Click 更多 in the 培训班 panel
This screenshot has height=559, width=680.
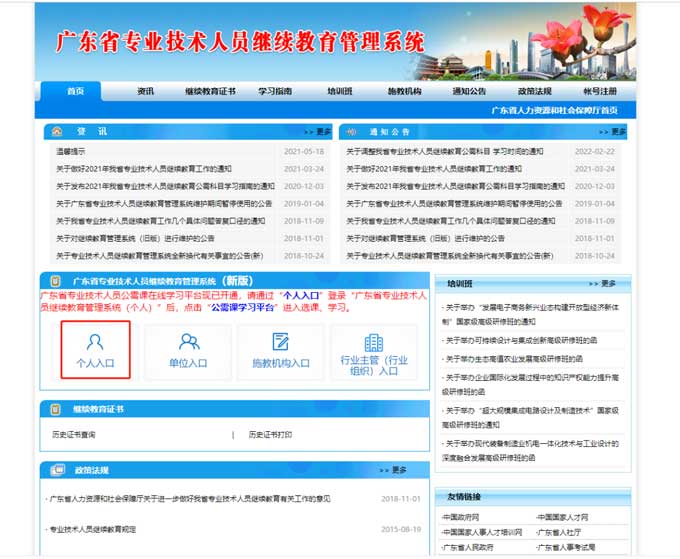click(x=602, y=283)
